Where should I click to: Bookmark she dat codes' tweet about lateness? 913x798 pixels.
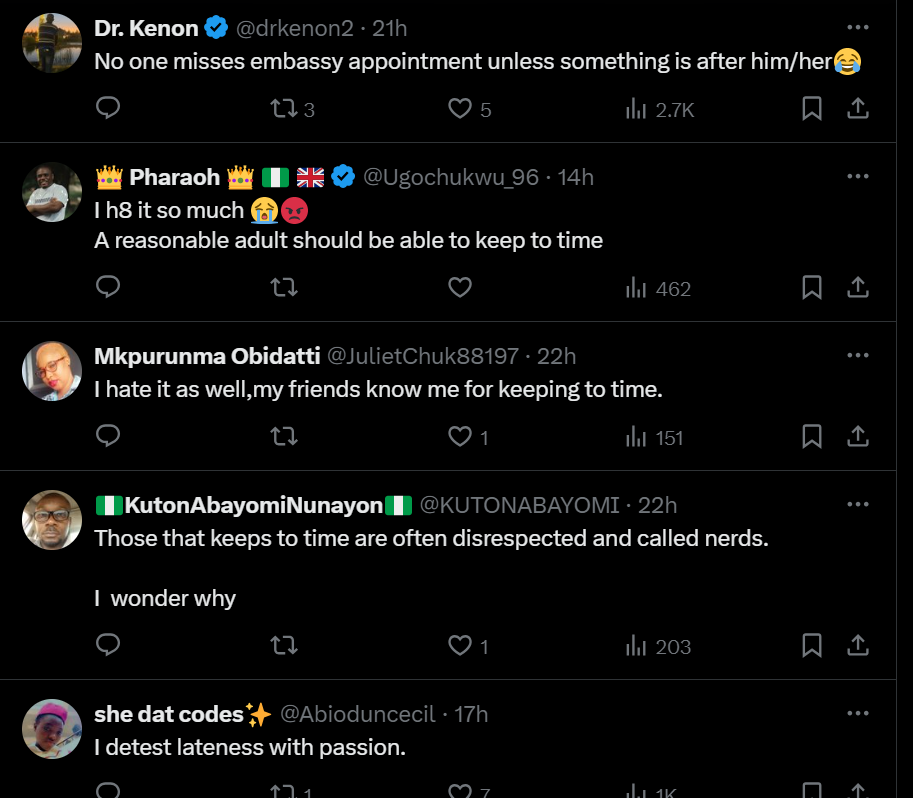812,790
